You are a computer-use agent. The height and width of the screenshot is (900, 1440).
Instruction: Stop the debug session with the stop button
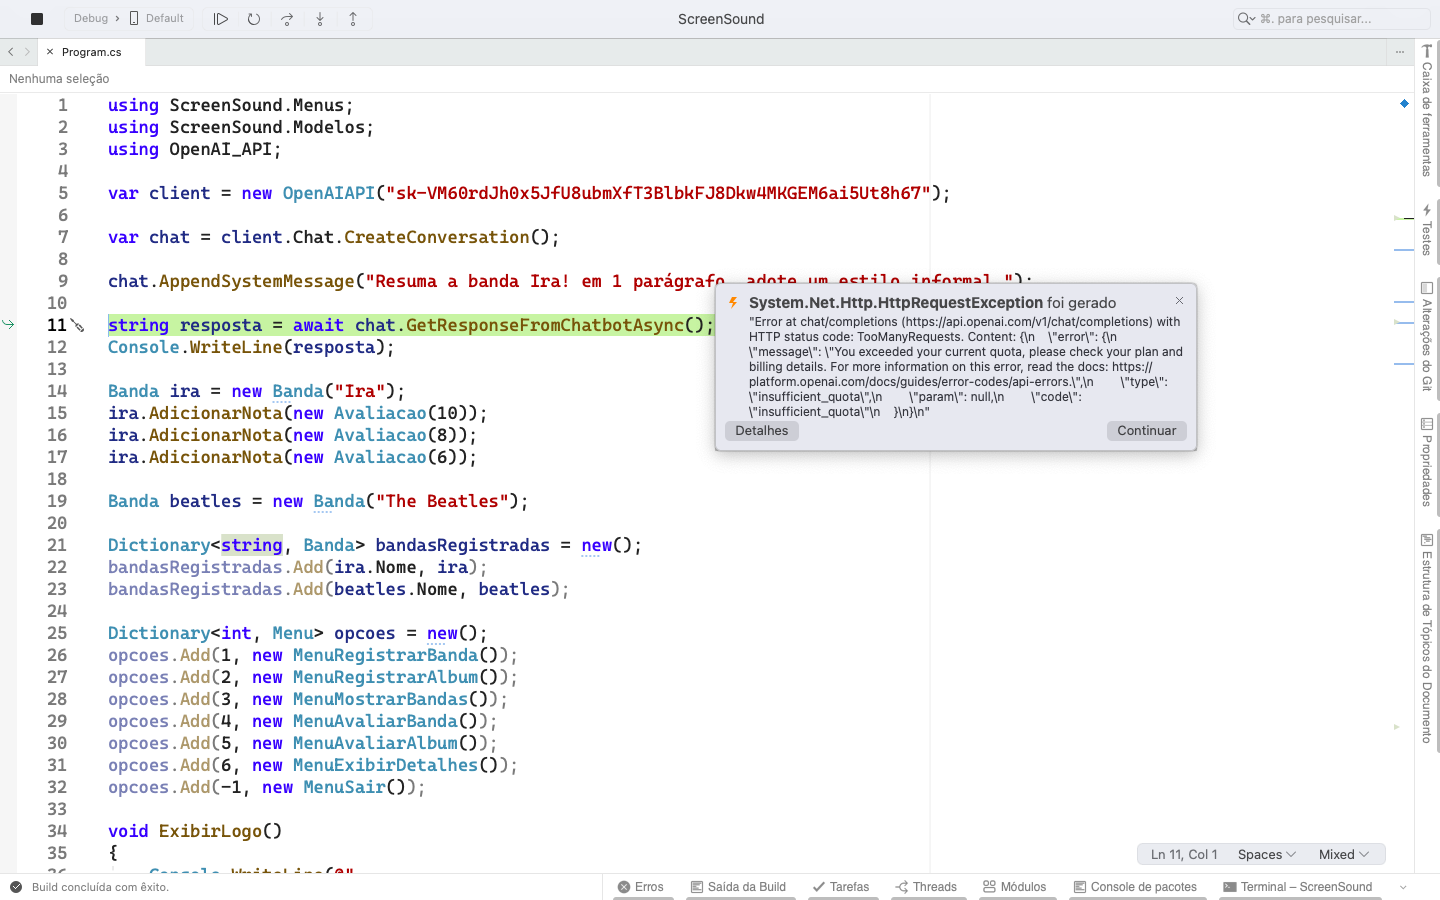tap(37, 18)
